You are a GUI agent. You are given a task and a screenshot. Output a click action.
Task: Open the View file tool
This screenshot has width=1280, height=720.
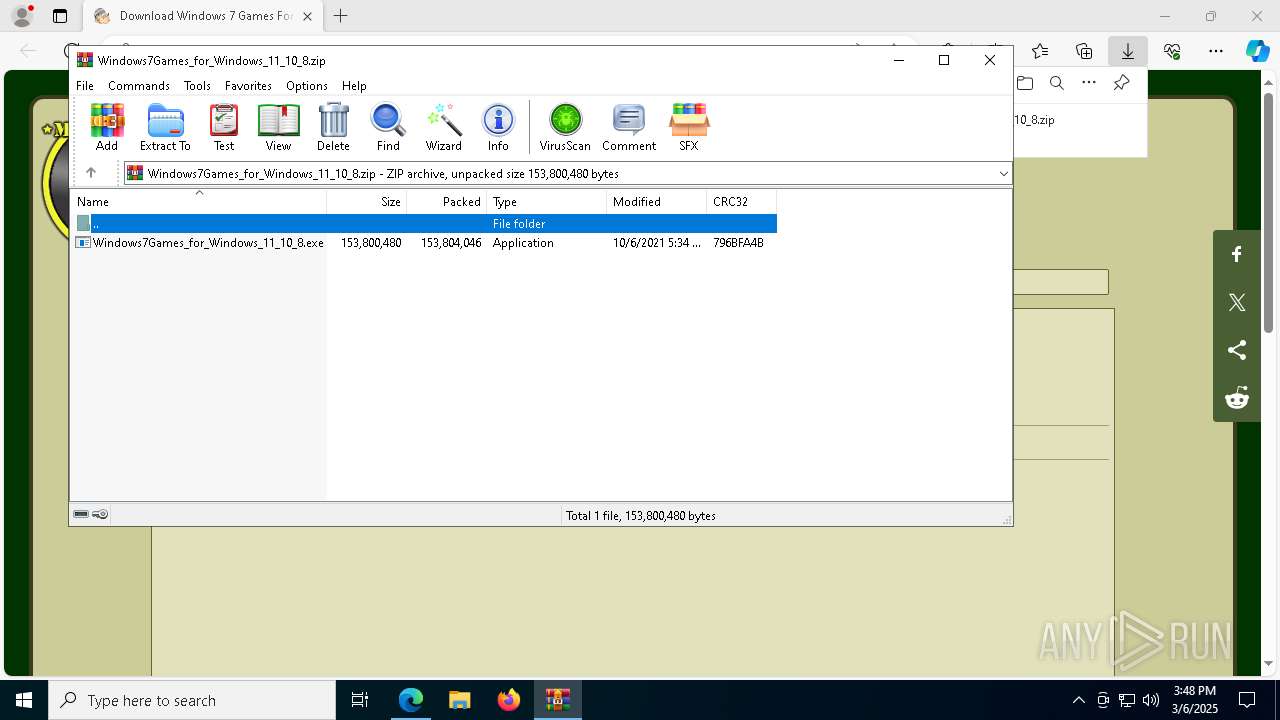coord(278,127)
